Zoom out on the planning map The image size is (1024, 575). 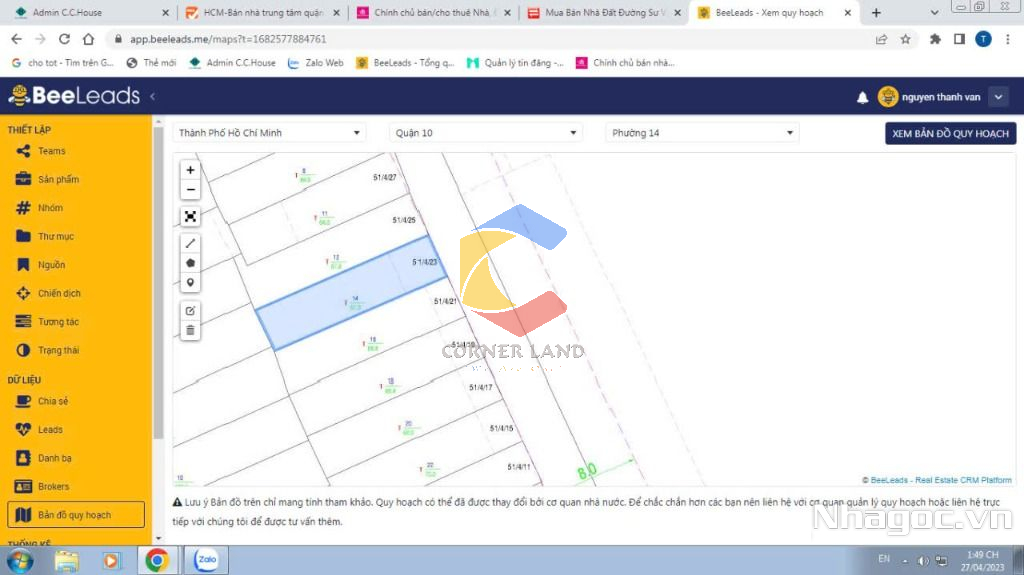191,189
